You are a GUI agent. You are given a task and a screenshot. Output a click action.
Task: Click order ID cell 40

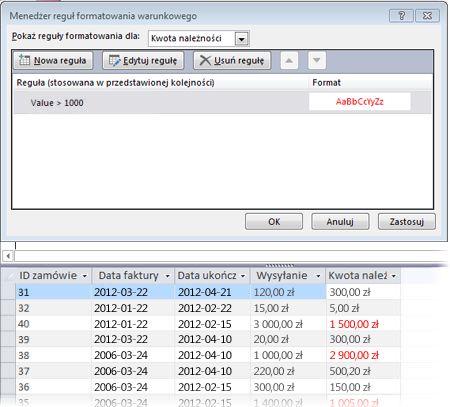[x=53, y=324]
